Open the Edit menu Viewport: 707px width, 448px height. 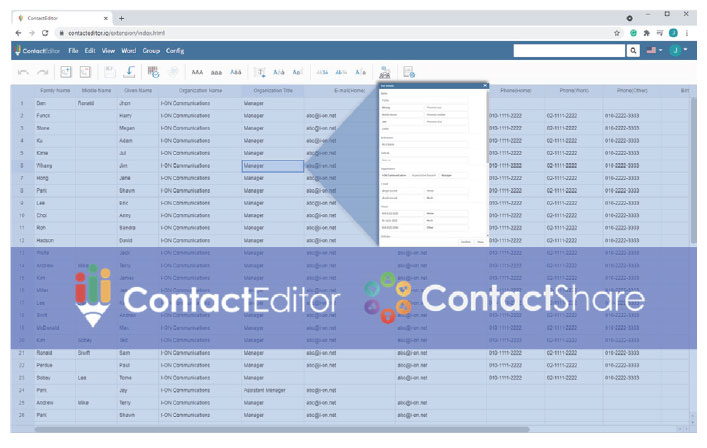coord(90,51)
